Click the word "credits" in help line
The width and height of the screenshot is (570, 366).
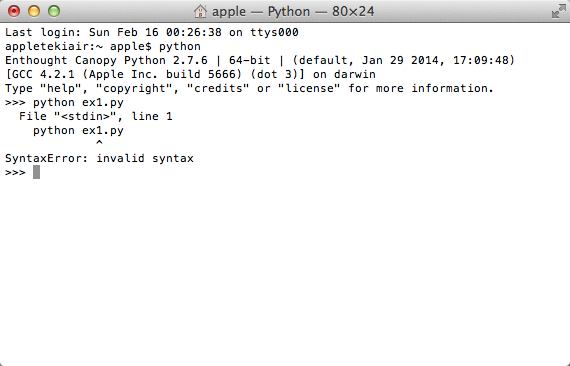coord(218,88)
